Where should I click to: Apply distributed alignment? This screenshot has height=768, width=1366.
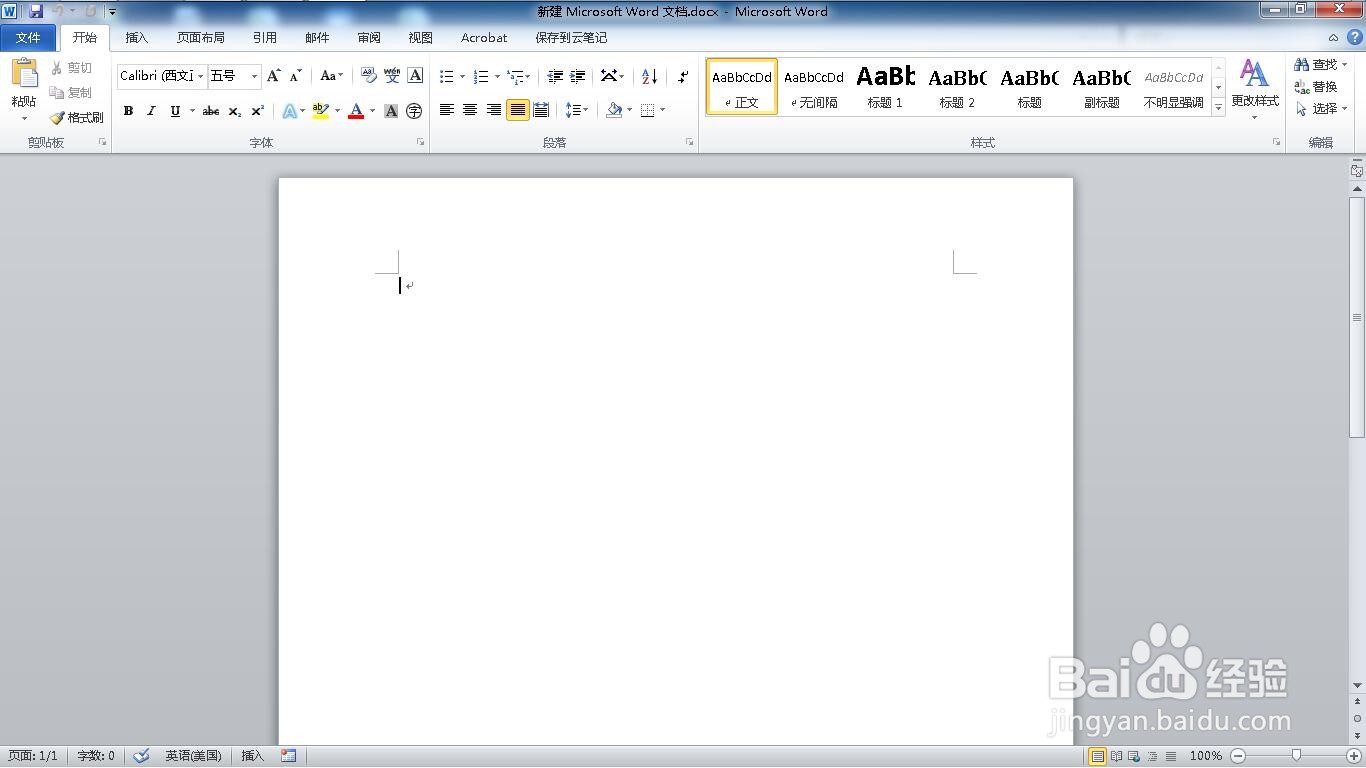coord(541,110)
